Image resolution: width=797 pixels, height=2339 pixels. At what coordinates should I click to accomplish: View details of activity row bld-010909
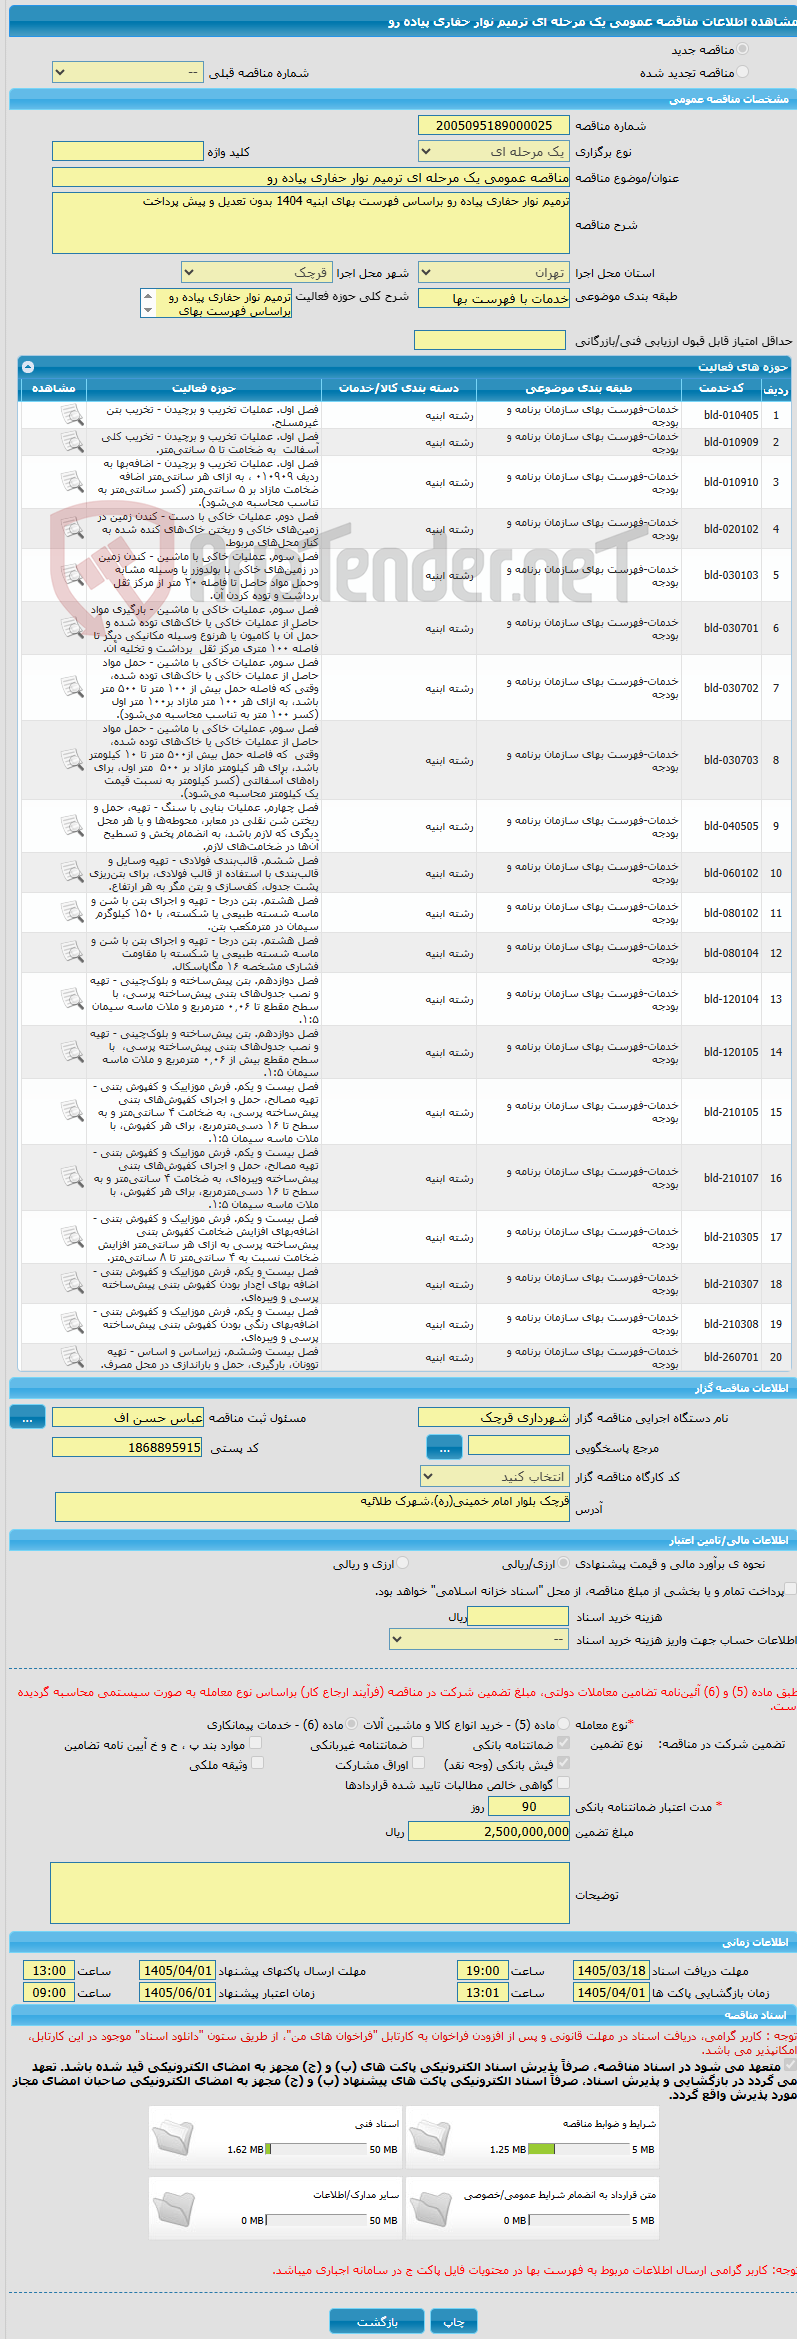[72, 441]
